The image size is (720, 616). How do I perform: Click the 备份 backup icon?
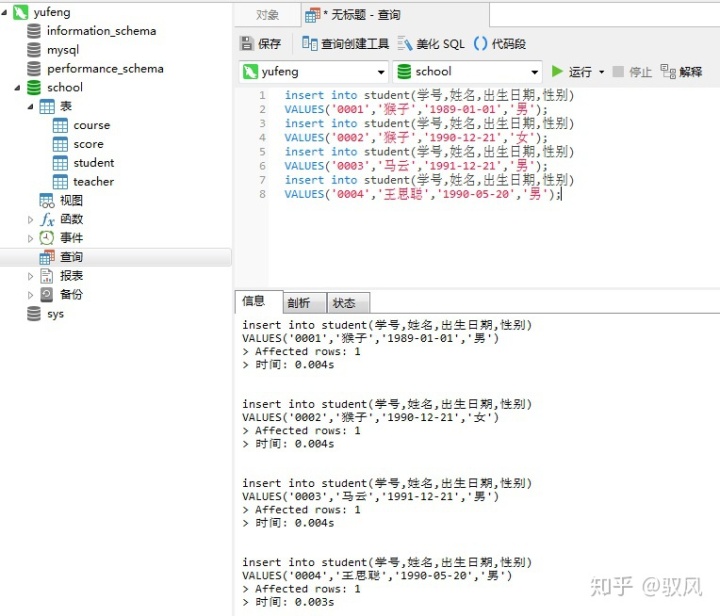pos(47,295)
